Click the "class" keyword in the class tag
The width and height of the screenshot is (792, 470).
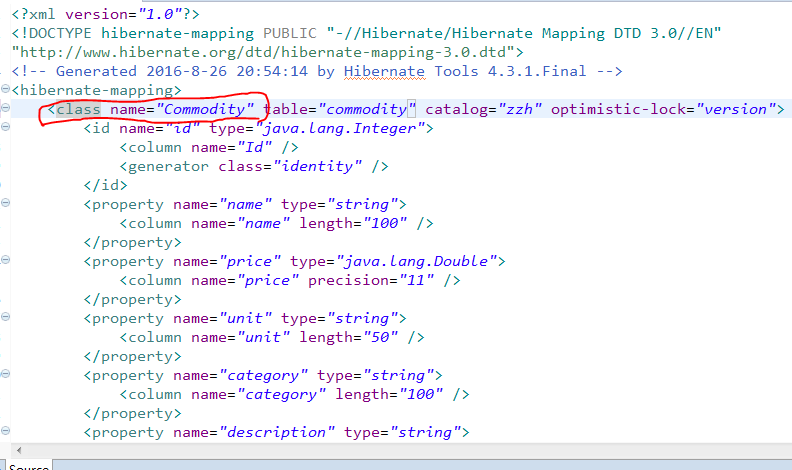pyautogui.click(x=78, y=110)
